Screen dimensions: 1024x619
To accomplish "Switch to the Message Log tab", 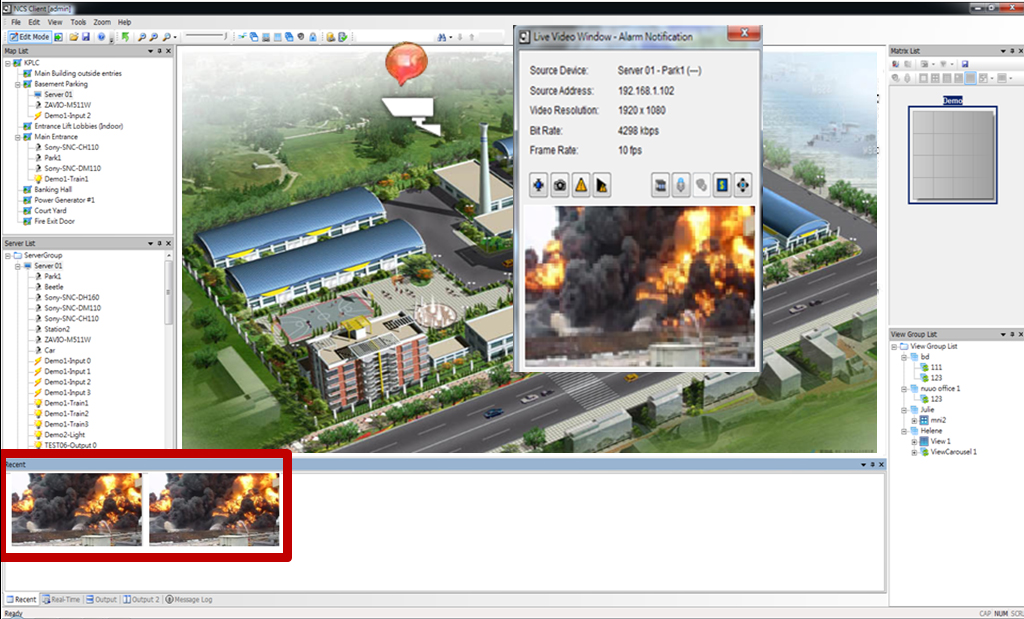I will [189, 599].
